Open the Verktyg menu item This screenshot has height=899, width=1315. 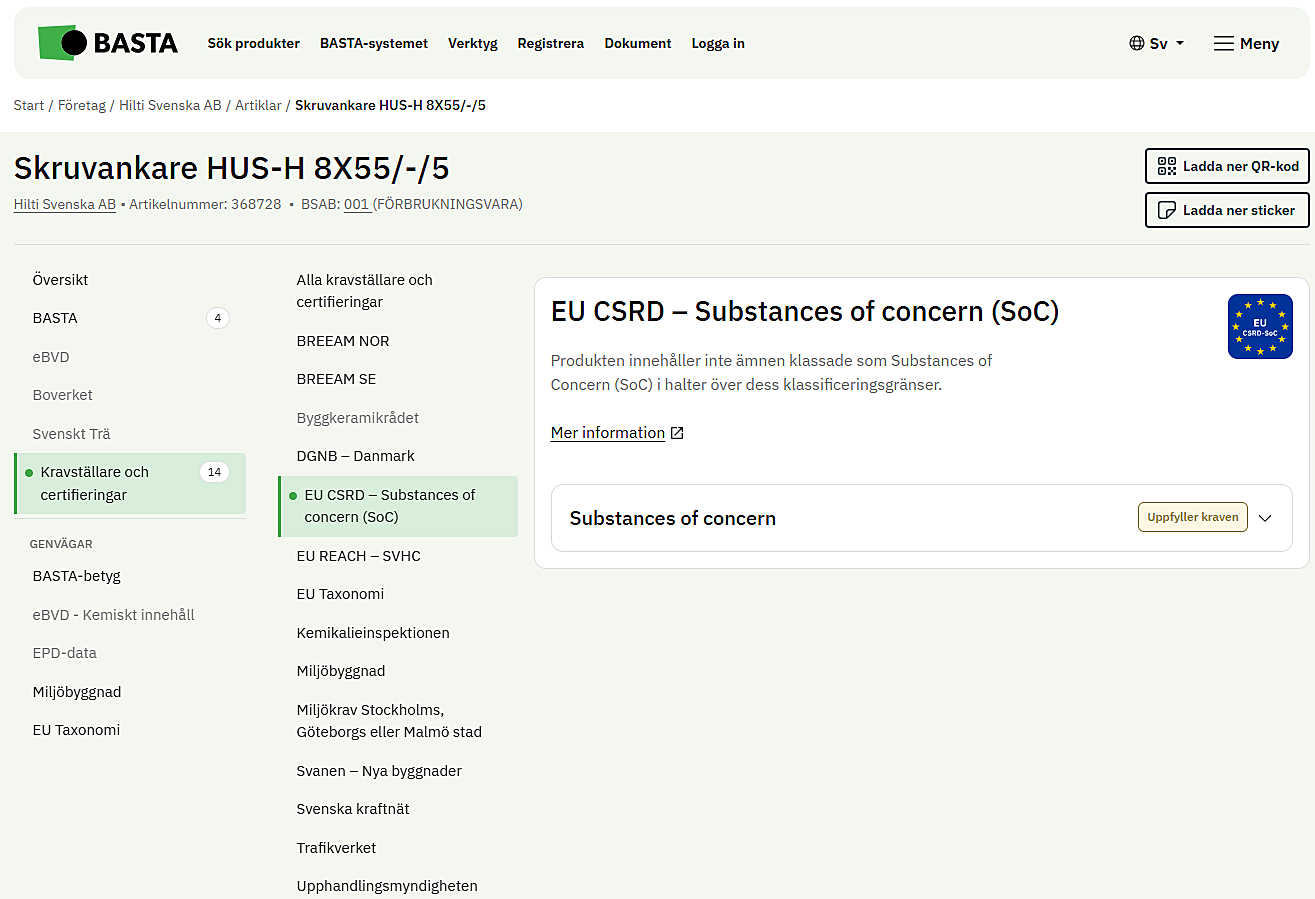coord(473,43)
